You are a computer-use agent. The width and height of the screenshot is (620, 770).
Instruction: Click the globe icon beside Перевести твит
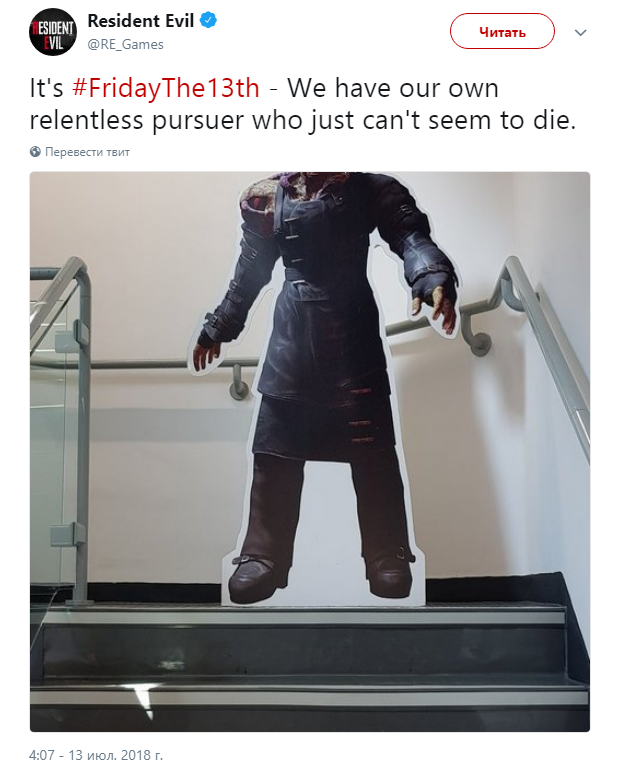[x=35, y=152]
